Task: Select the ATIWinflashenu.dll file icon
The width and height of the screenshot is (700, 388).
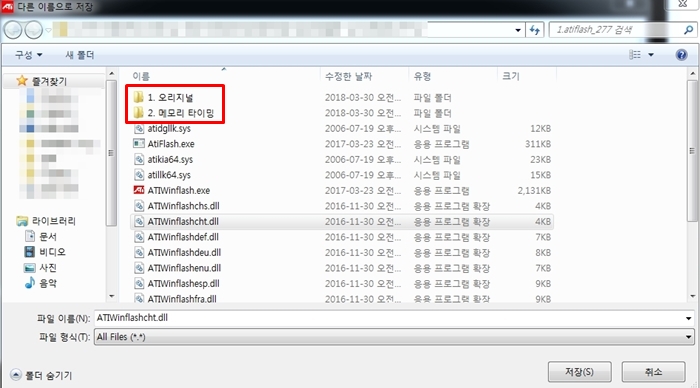Action: [139, 268]
